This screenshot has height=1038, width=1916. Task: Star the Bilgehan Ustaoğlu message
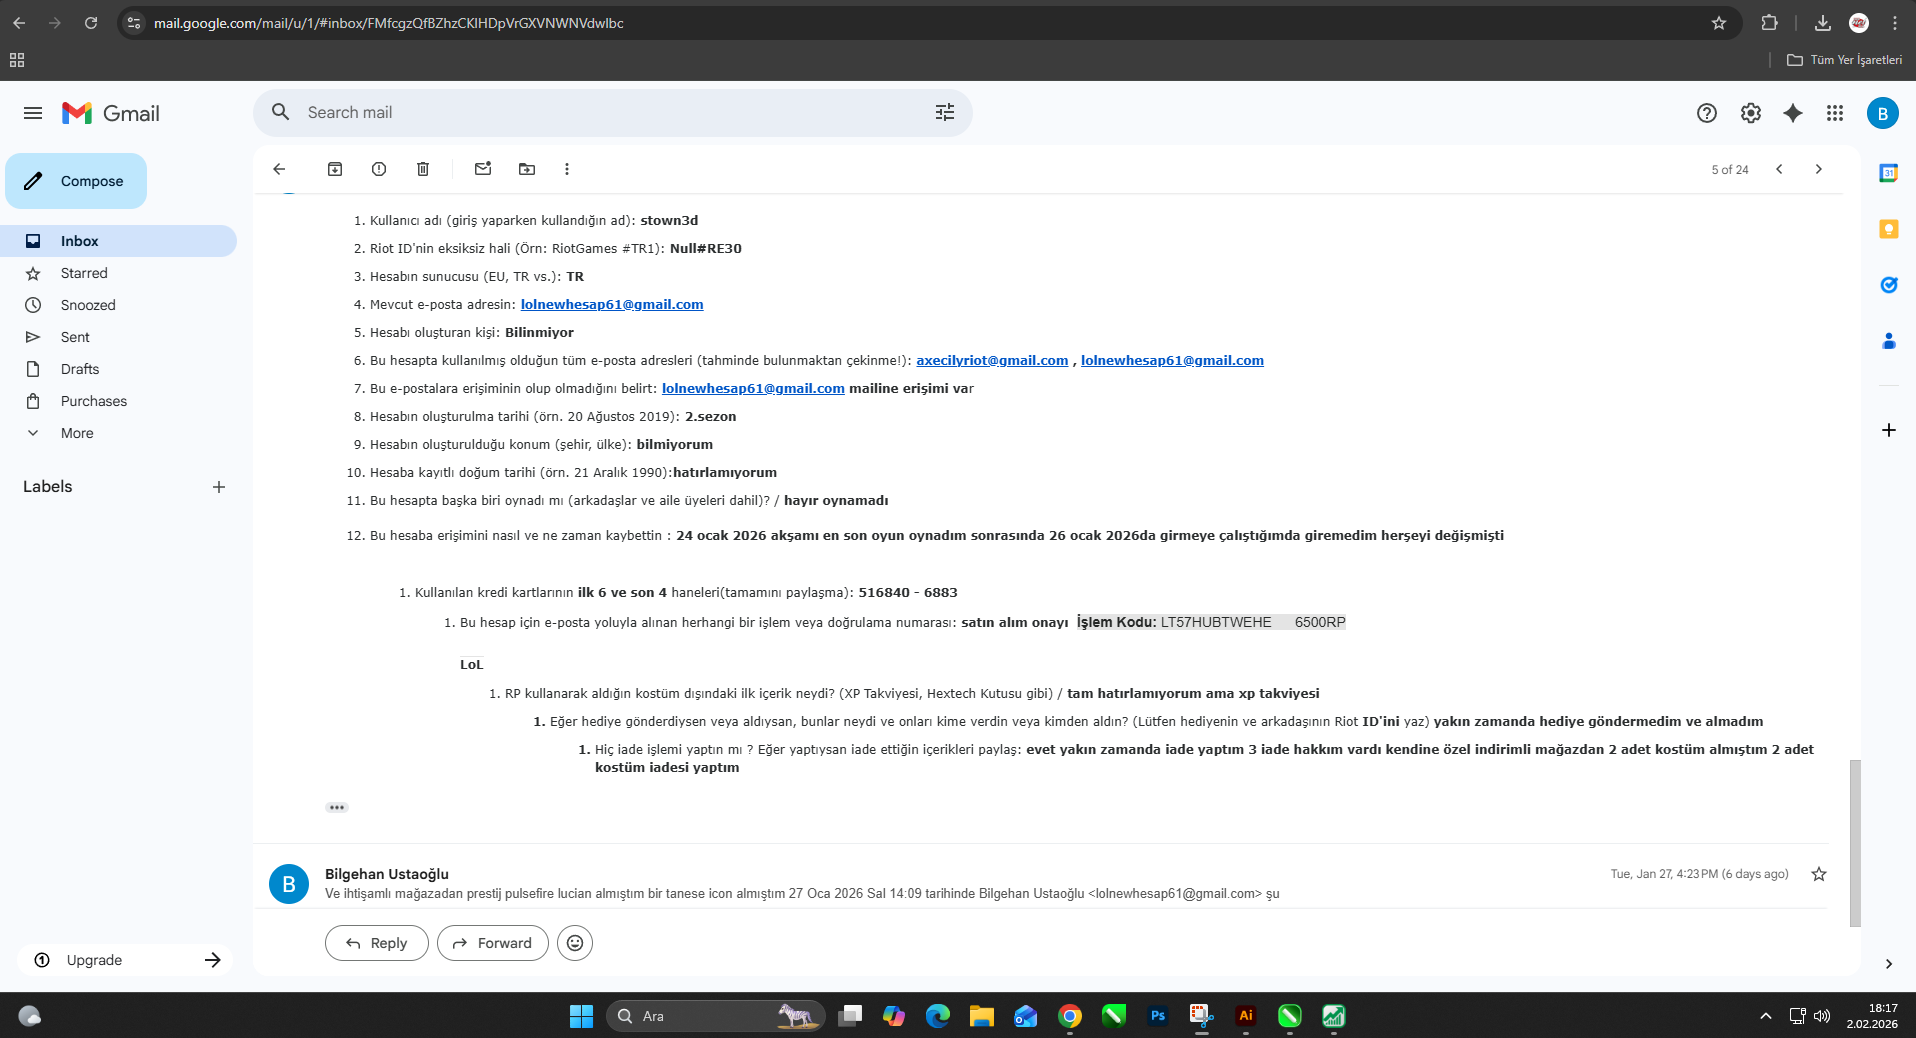[1819, 874]
